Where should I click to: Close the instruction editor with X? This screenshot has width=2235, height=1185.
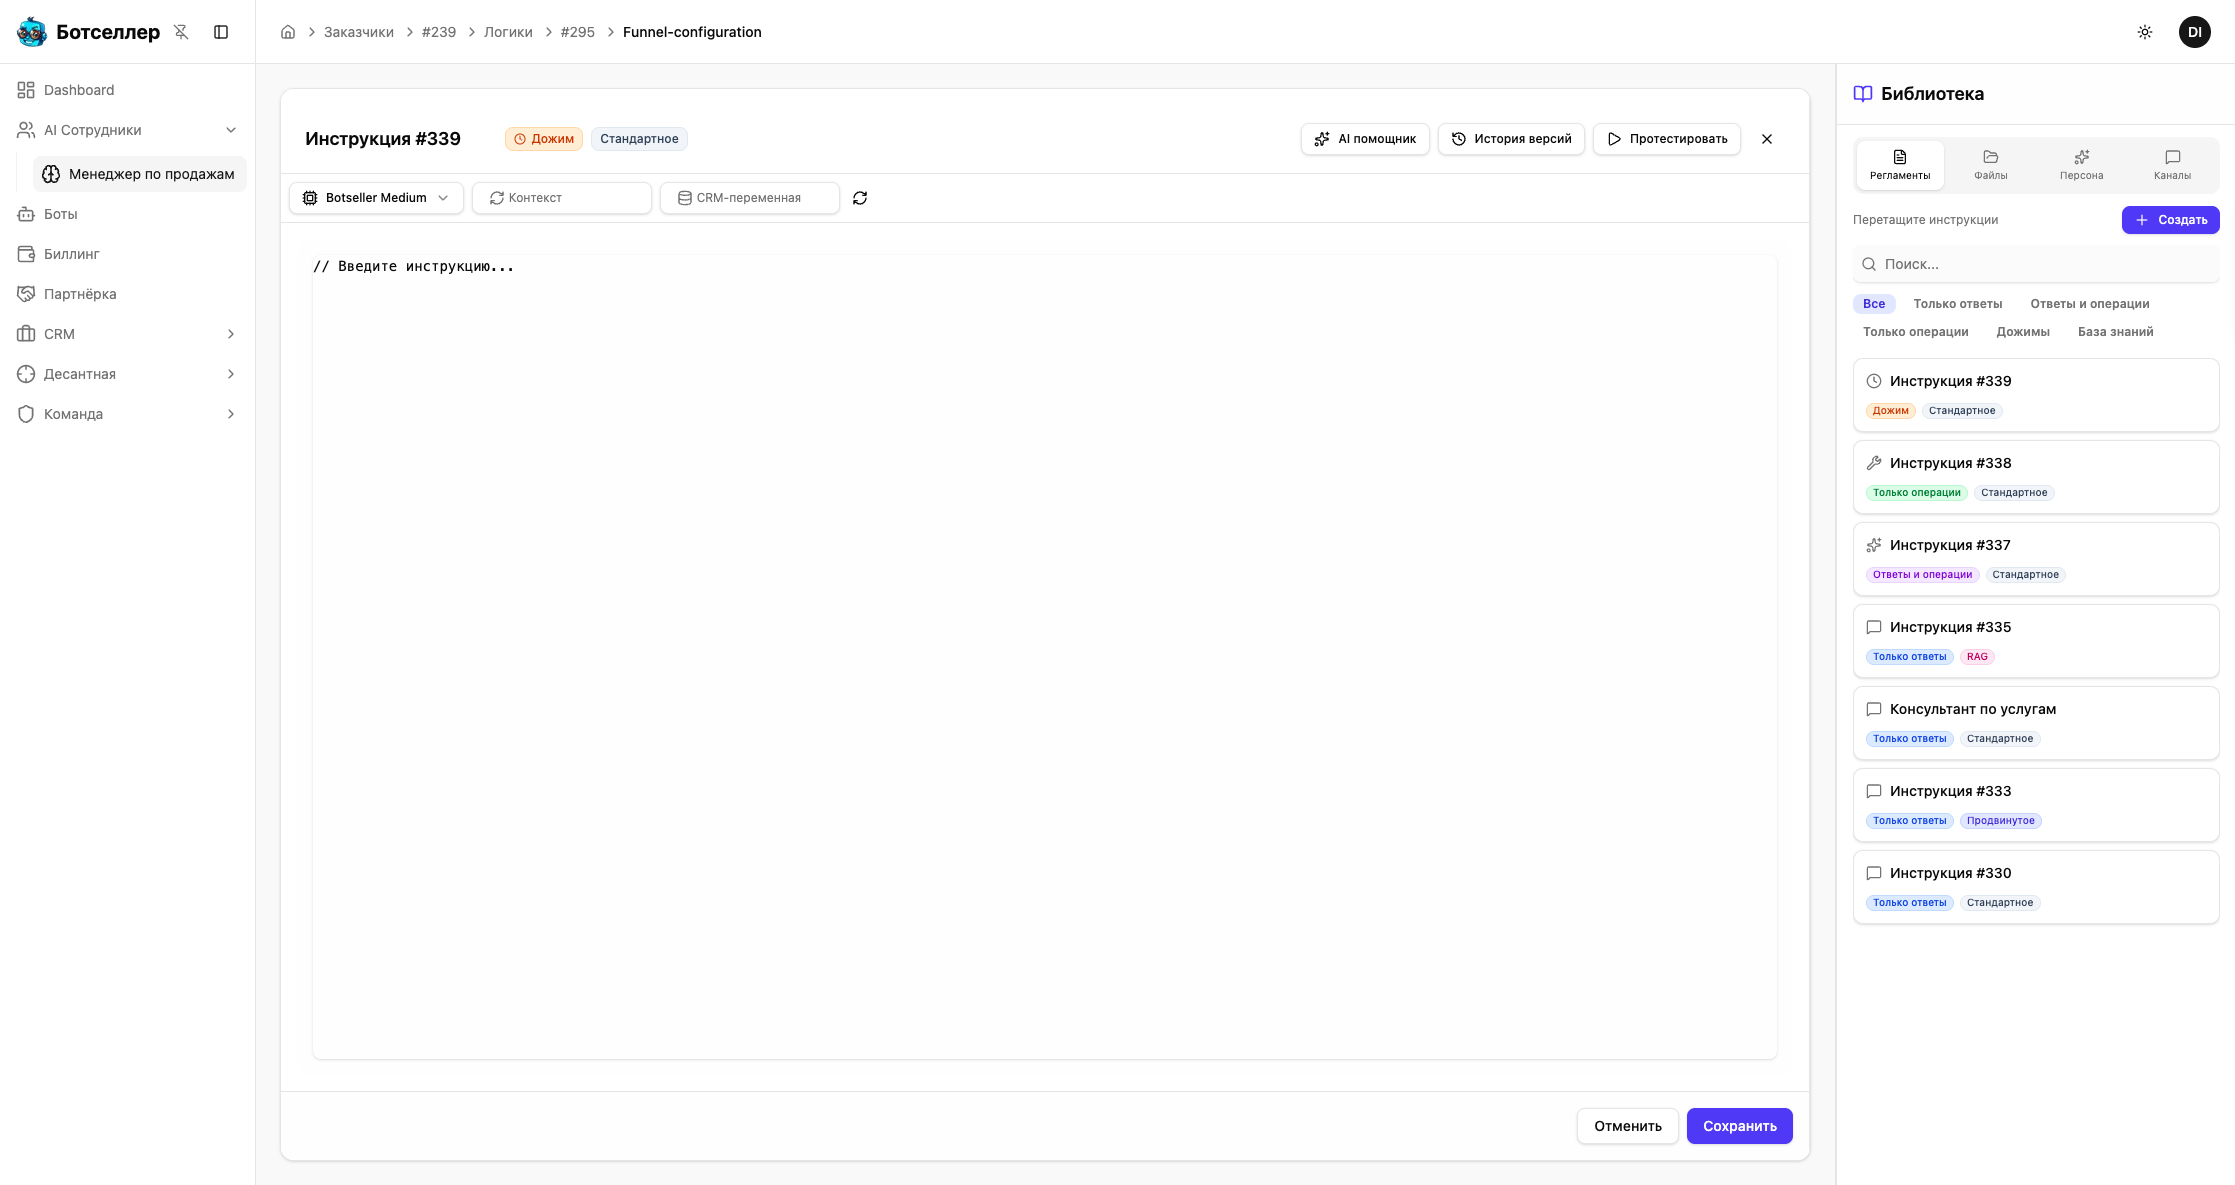(1766, 139)
